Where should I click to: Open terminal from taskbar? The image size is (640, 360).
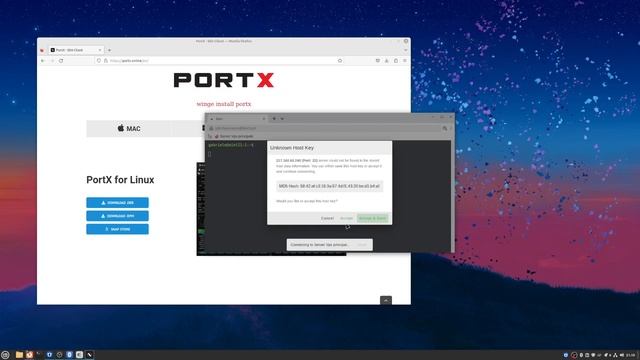pos(39,355)
